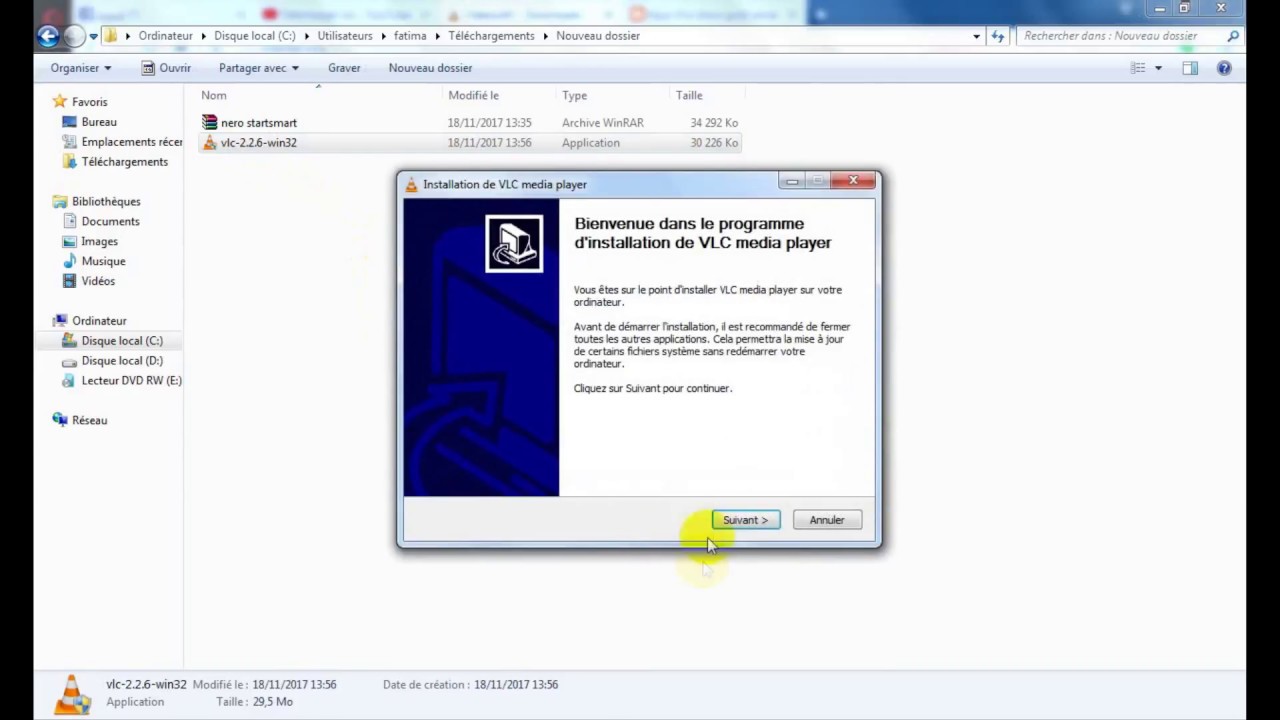Open the recent locations dropdown arrow
The image size is (1280, 720).
(93, 36)
